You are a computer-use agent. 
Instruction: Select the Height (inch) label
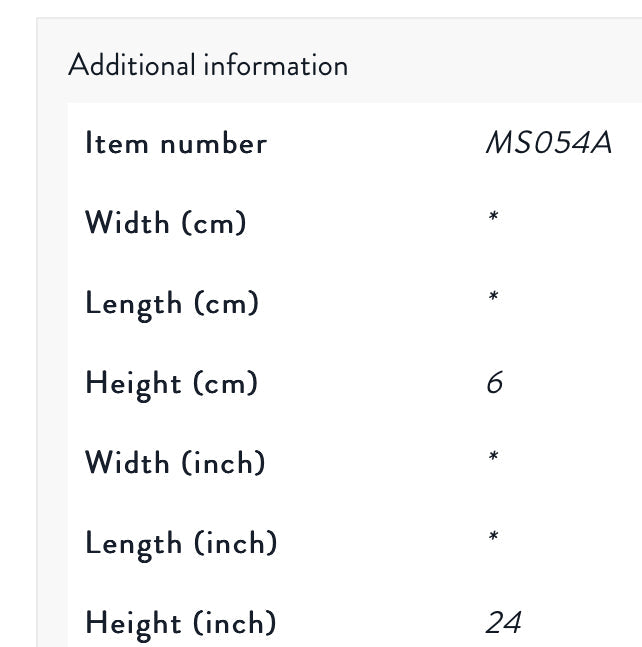pyautogui.click(x=181, y=624)
